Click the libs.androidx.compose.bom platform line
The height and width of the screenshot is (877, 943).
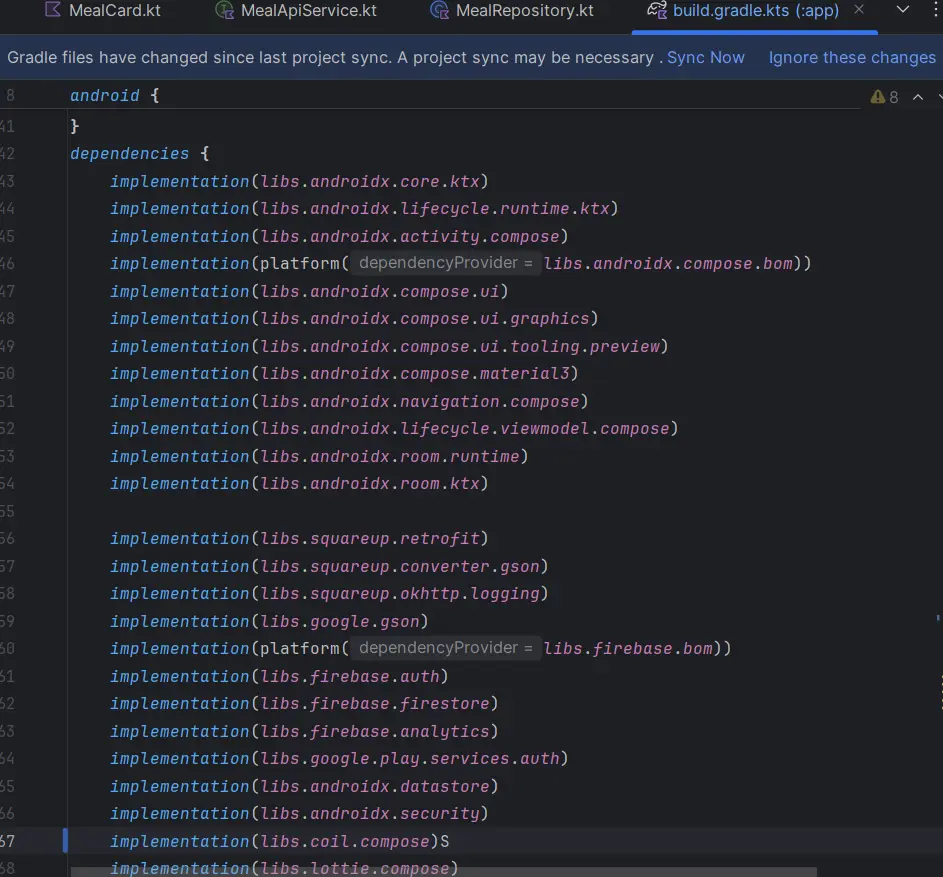point(461,263)
